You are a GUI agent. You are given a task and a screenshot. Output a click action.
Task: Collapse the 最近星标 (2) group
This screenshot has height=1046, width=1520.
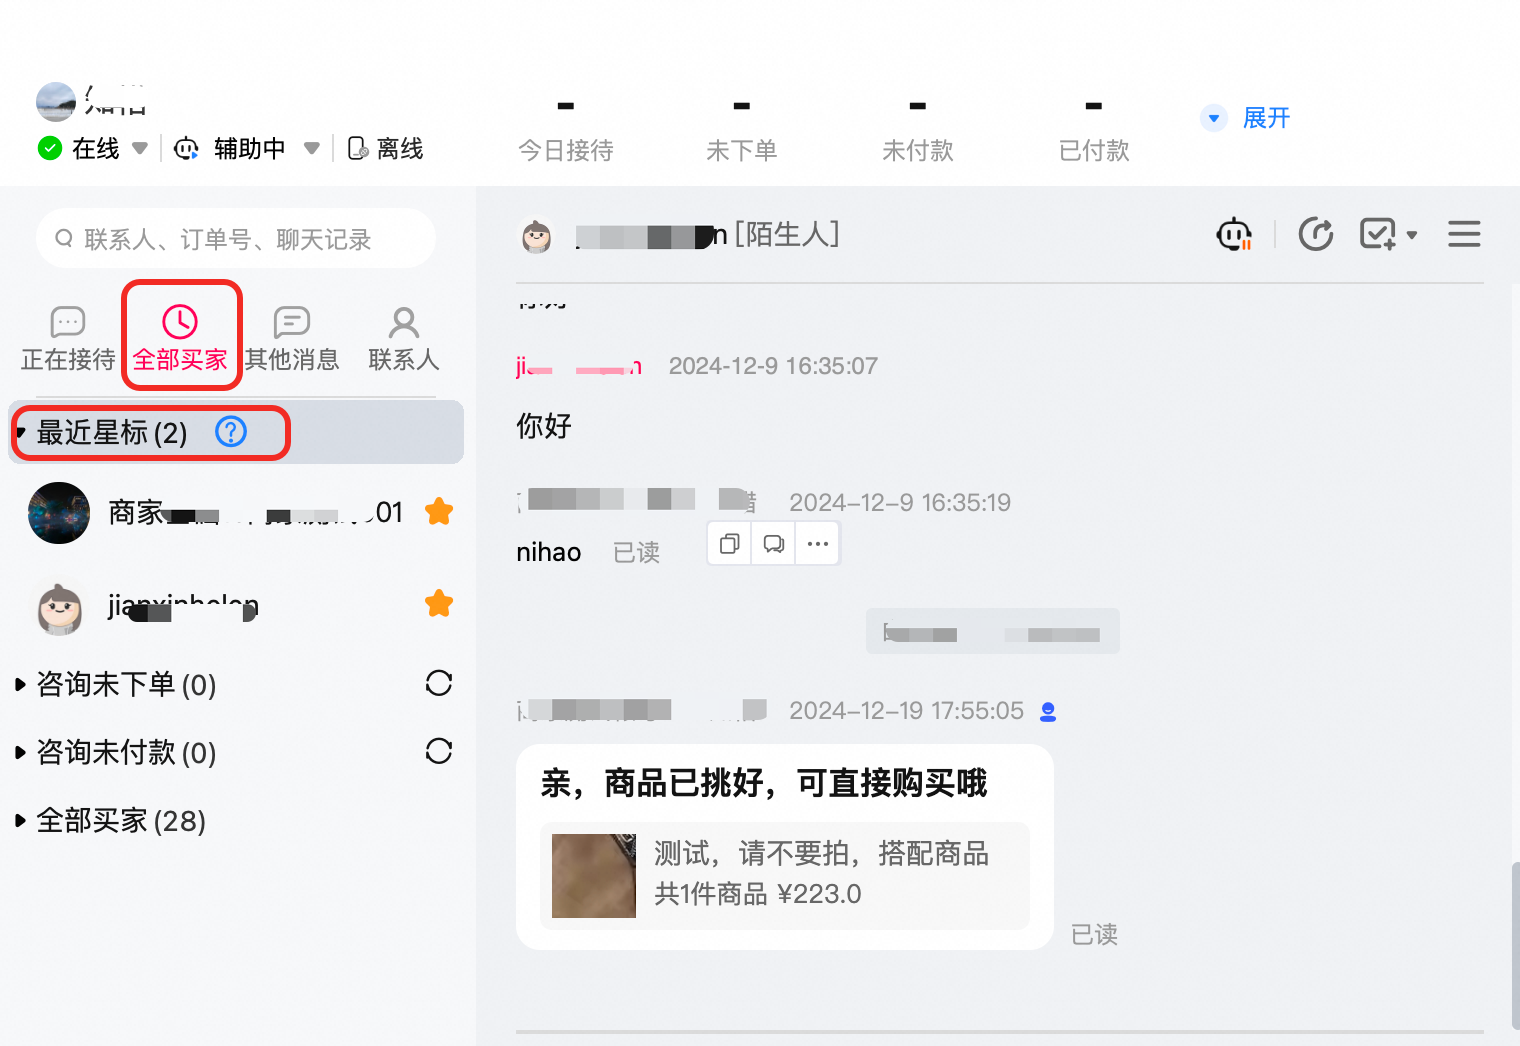[x=20, y=432]
